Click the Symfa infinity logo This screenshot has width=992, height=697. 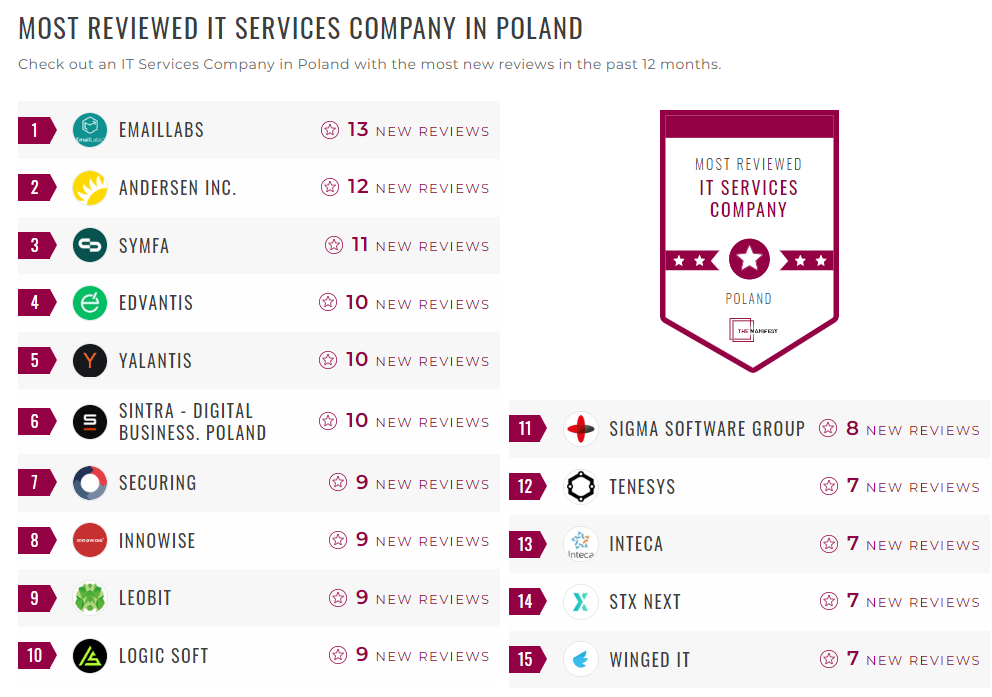pyautogui.click(x=89, y=245)
